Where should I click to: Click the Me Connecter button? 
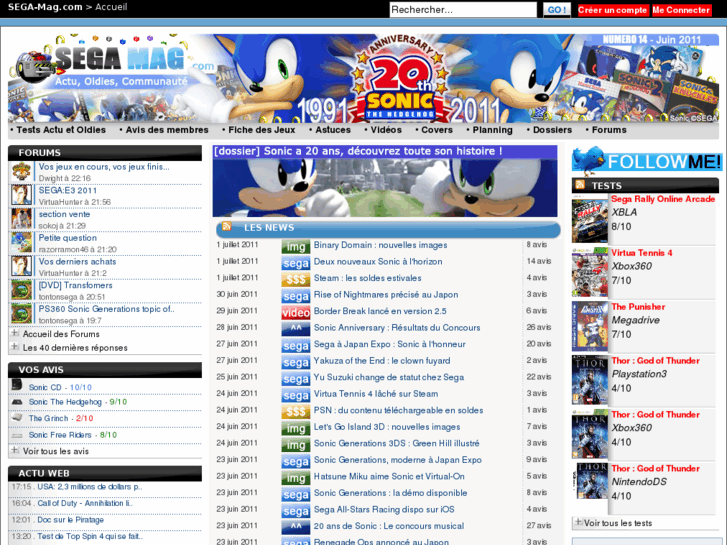681,10
